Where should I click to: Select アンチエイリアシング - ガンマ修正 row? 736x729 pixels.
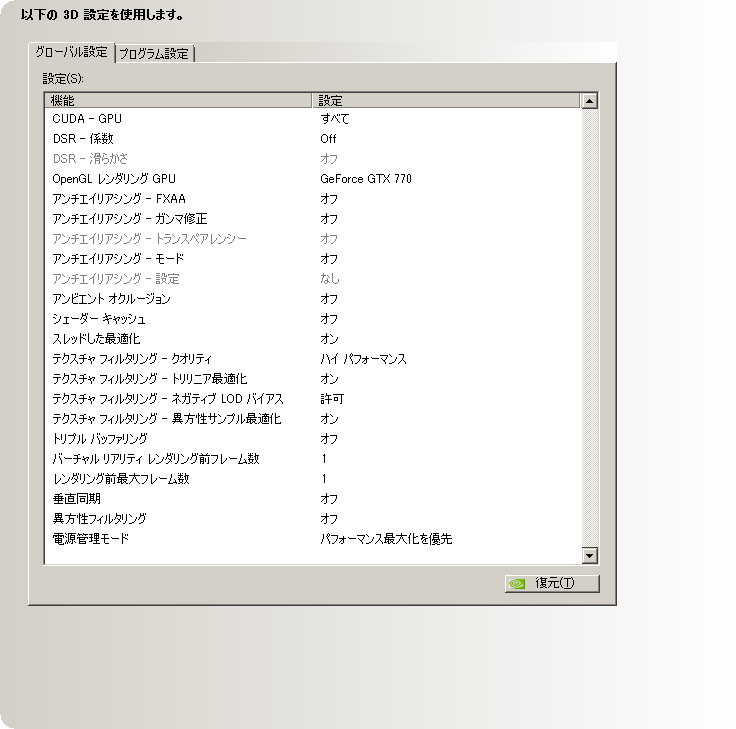coord(313,219)
